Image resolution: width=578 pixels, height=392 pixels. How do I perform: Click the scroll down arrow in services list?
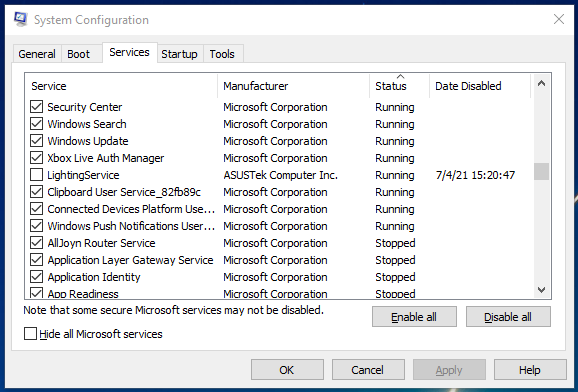541,290
